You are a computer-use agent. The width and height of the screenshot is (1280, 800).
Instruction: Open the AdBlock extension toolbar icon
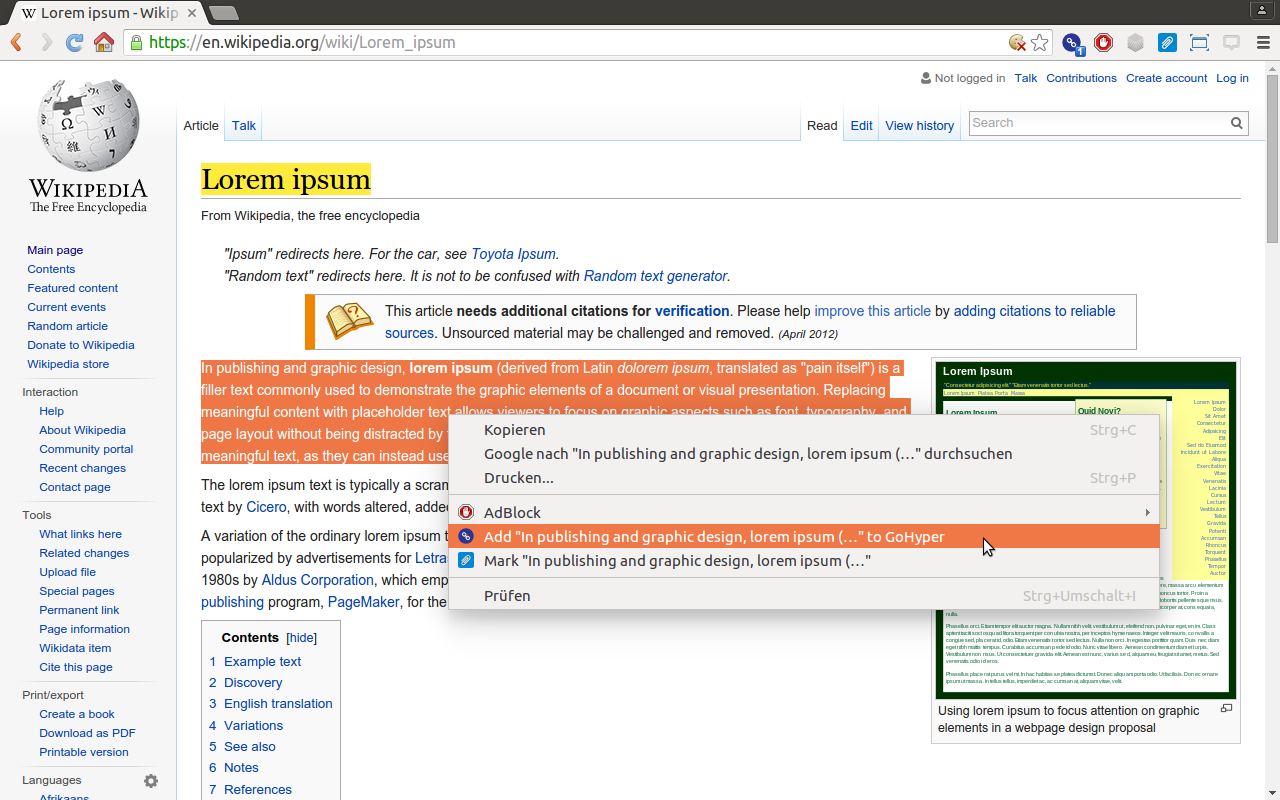1103,42
